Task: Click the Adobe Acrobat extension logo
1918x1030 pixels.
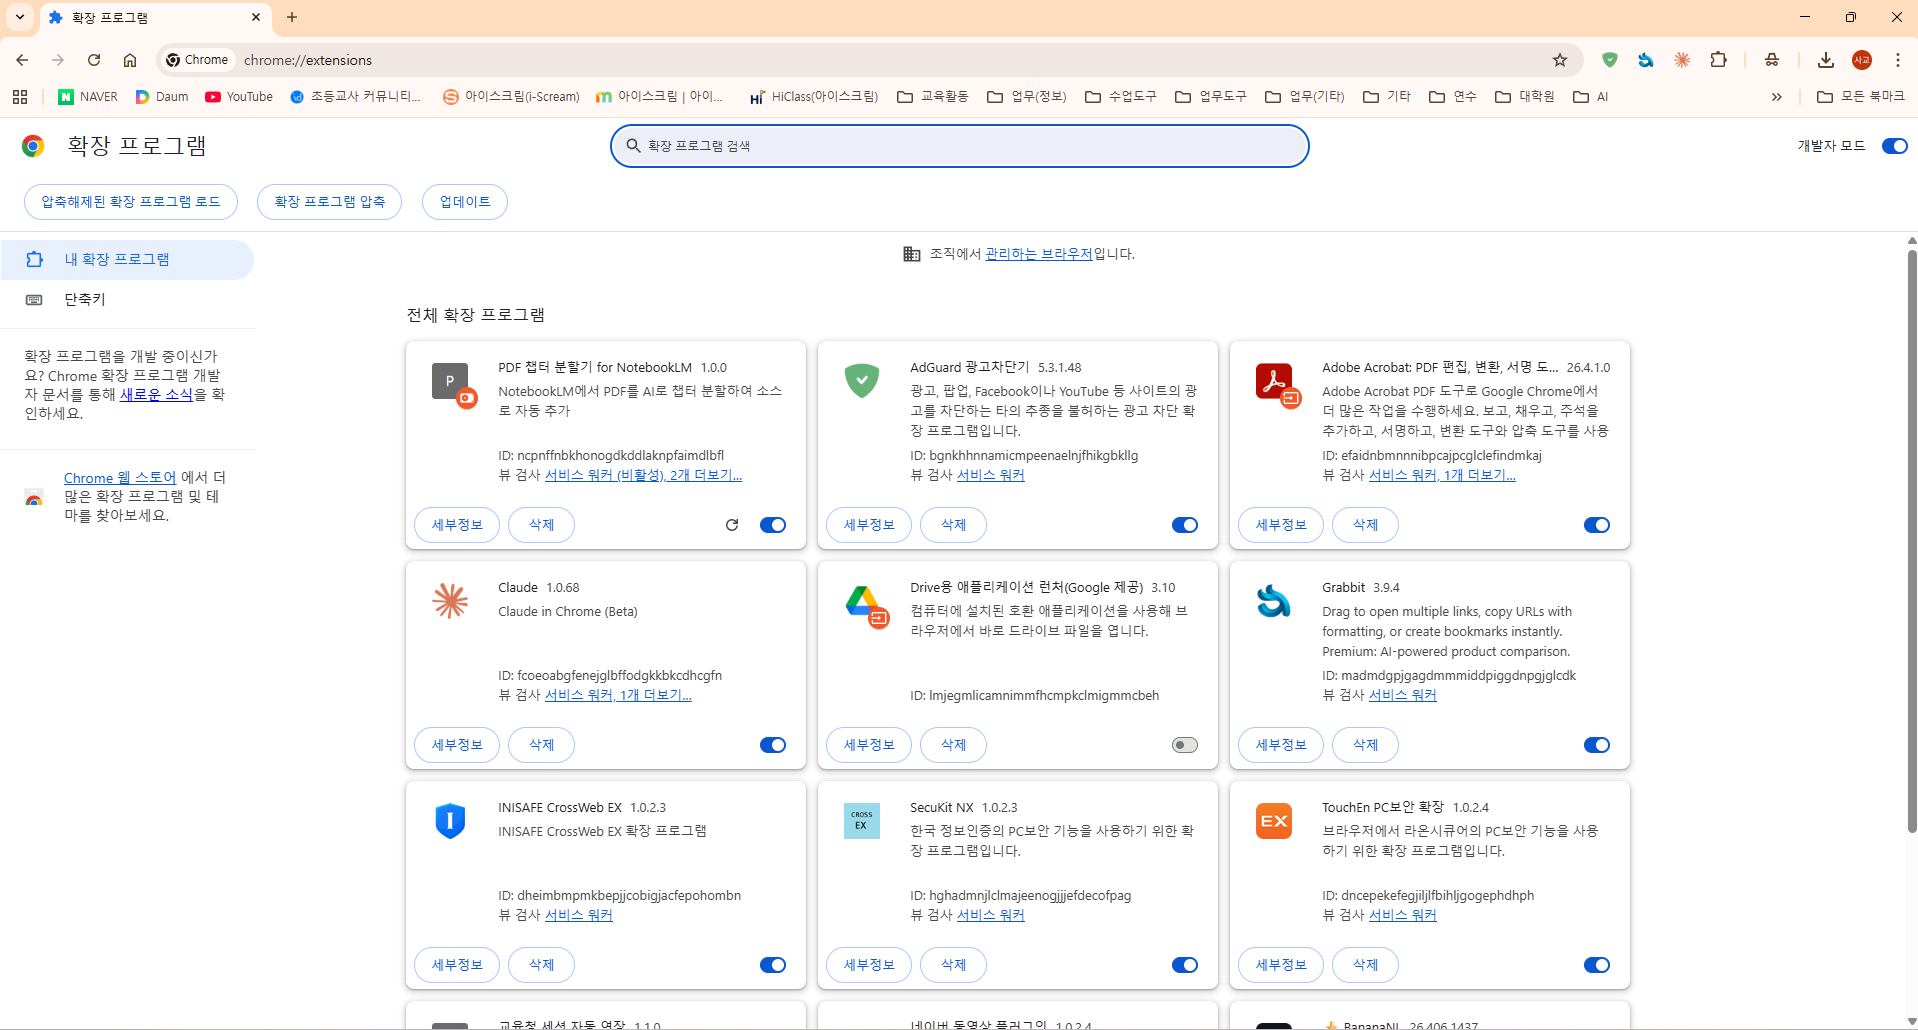Action: pyautogui.click(x=1274, y=383)
